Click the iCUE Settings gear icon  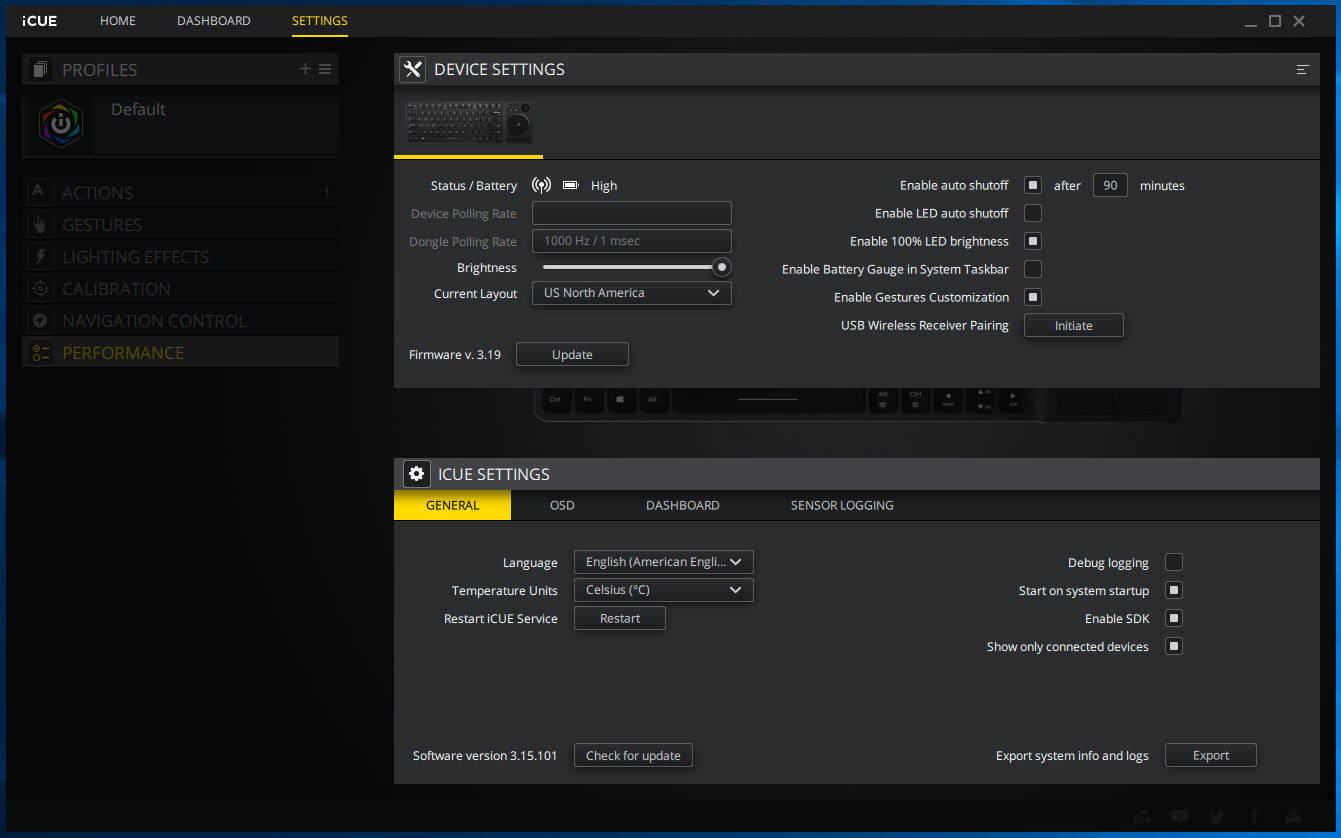click(x=416, y=474)
